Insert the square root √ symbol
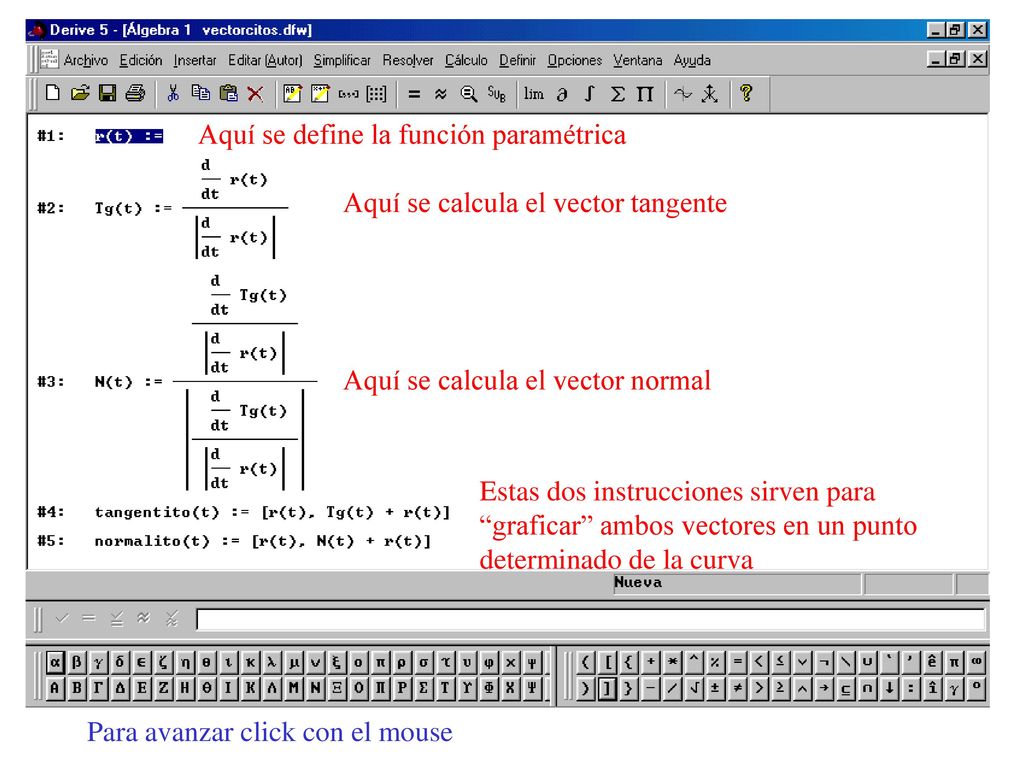The image size is (1024, 768). pyautogui.click(x=694, y=687)
